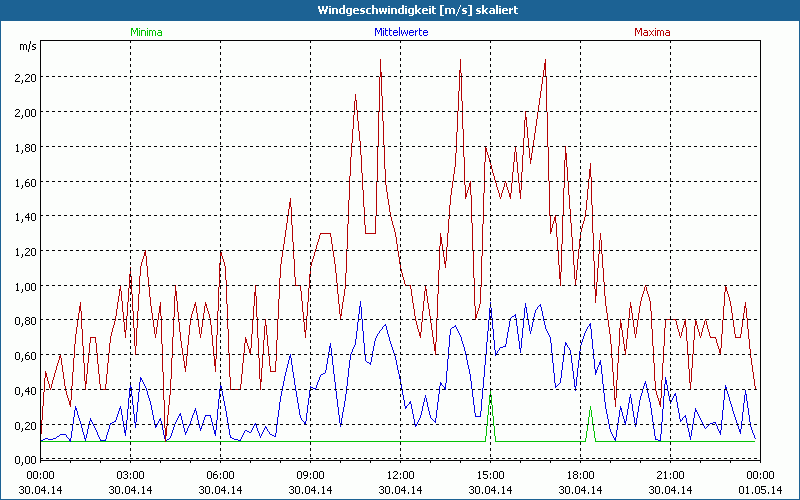Click the 01.05.14 date label

(759, 489)
